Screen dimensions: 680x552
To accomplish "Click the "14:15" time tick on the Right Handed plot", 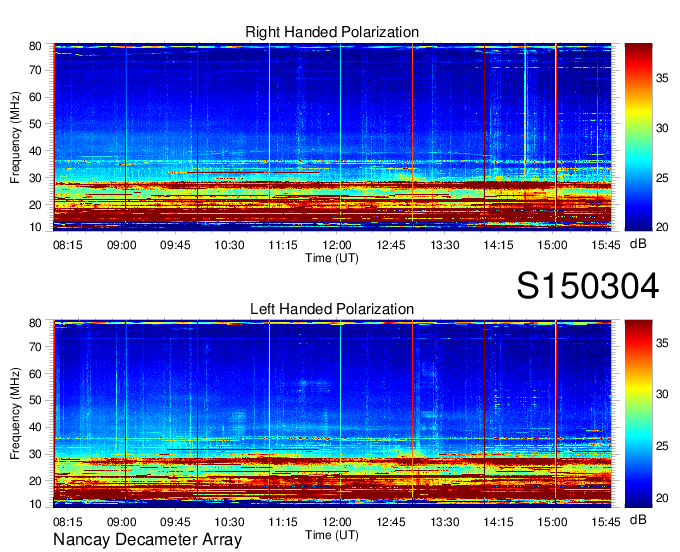I will coord(498,245).
